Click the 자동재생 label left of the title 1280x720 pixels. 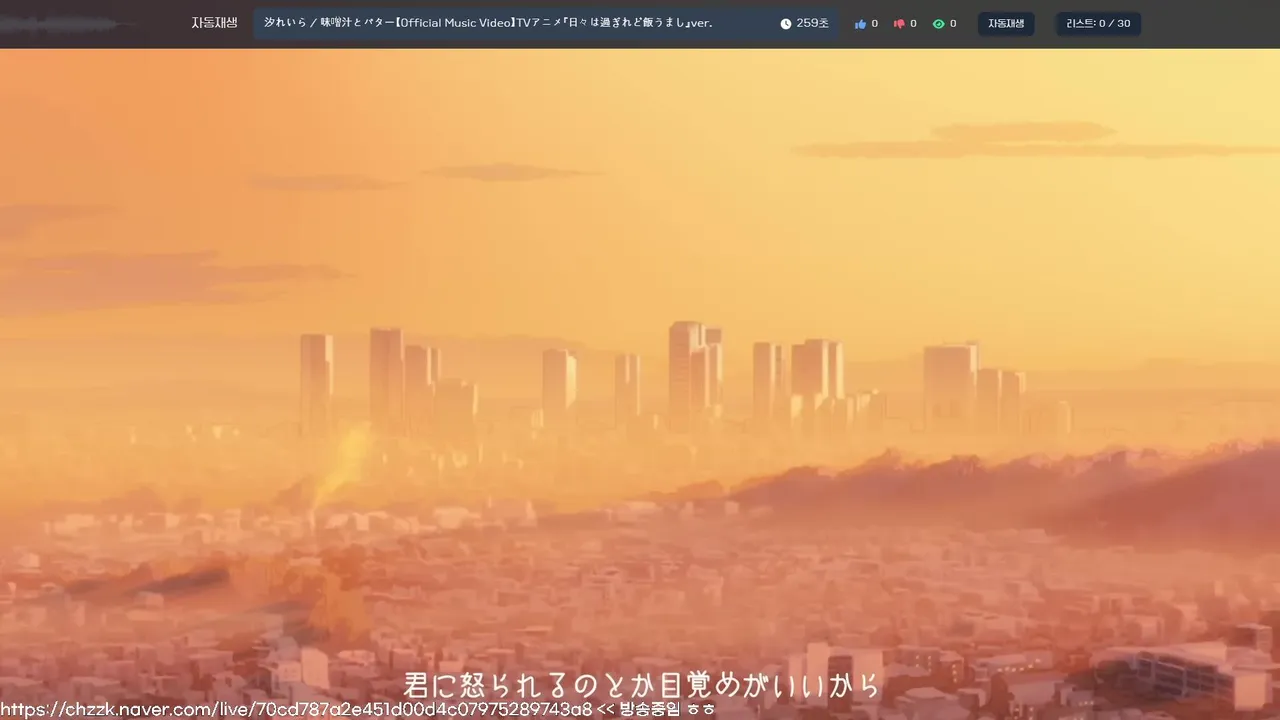[214, 23]
